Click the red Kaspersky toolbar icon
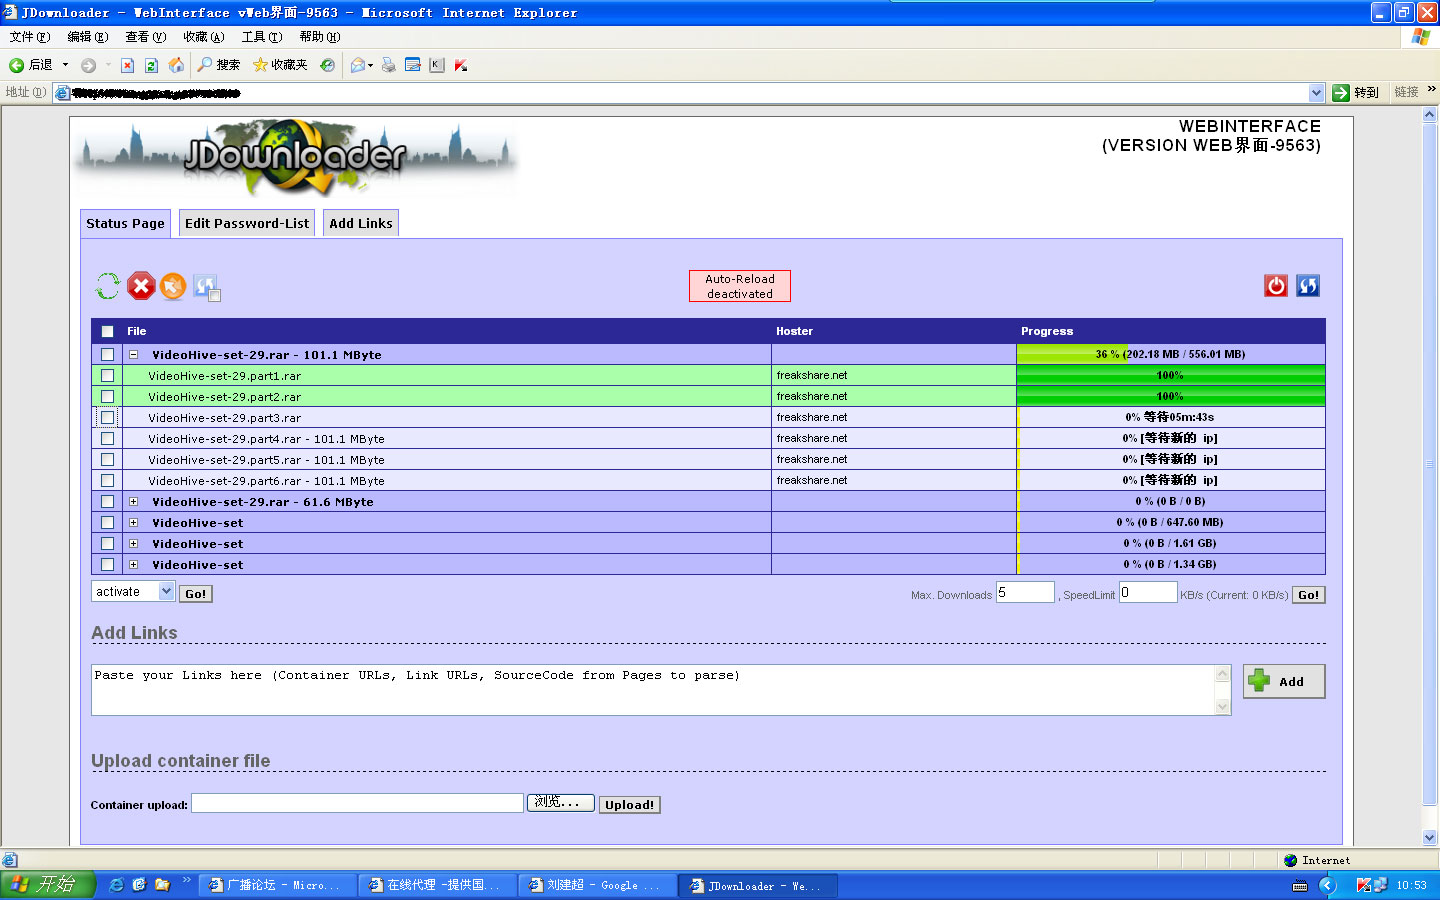This screenshot has width=1440, height=900. point(461,65)
